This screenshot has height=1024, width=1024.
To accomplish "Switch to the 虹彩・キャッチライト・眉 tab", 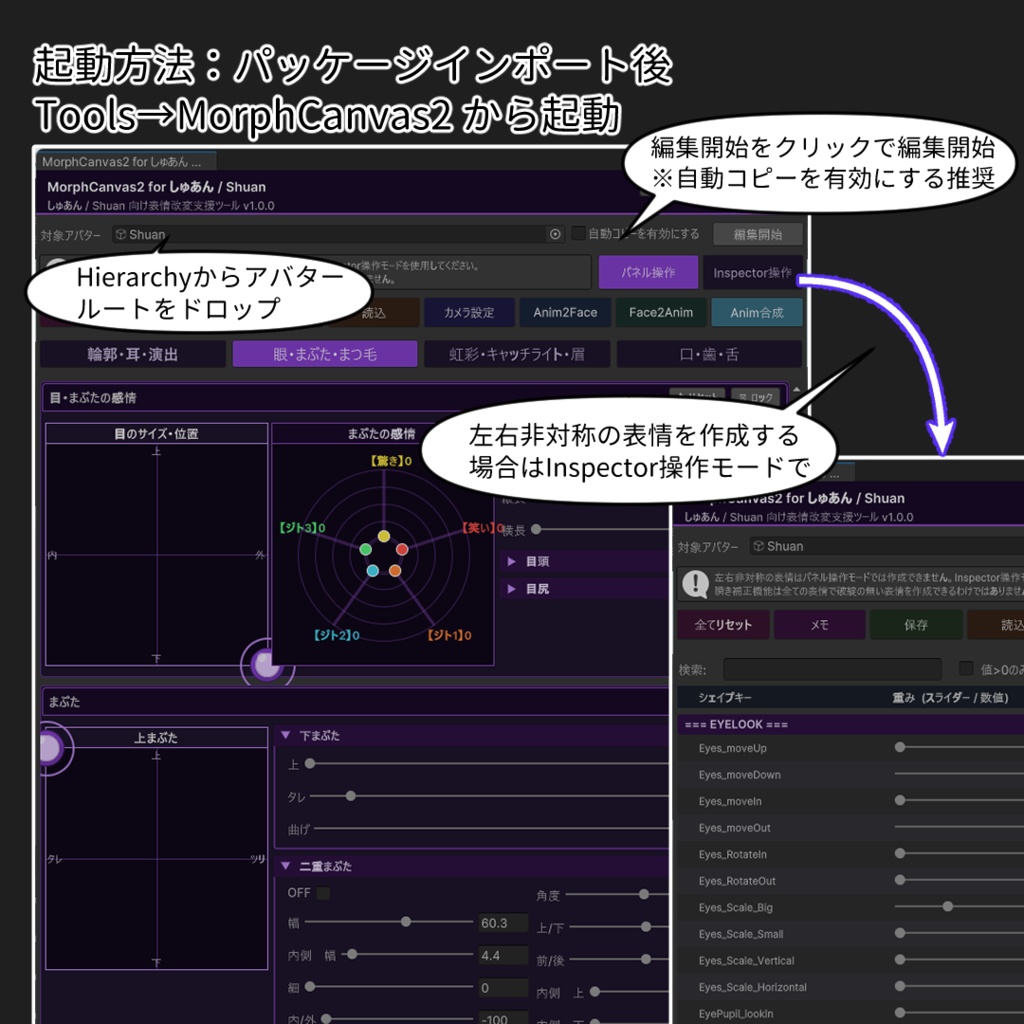I will pyautogui.click(x=517, y=354).
